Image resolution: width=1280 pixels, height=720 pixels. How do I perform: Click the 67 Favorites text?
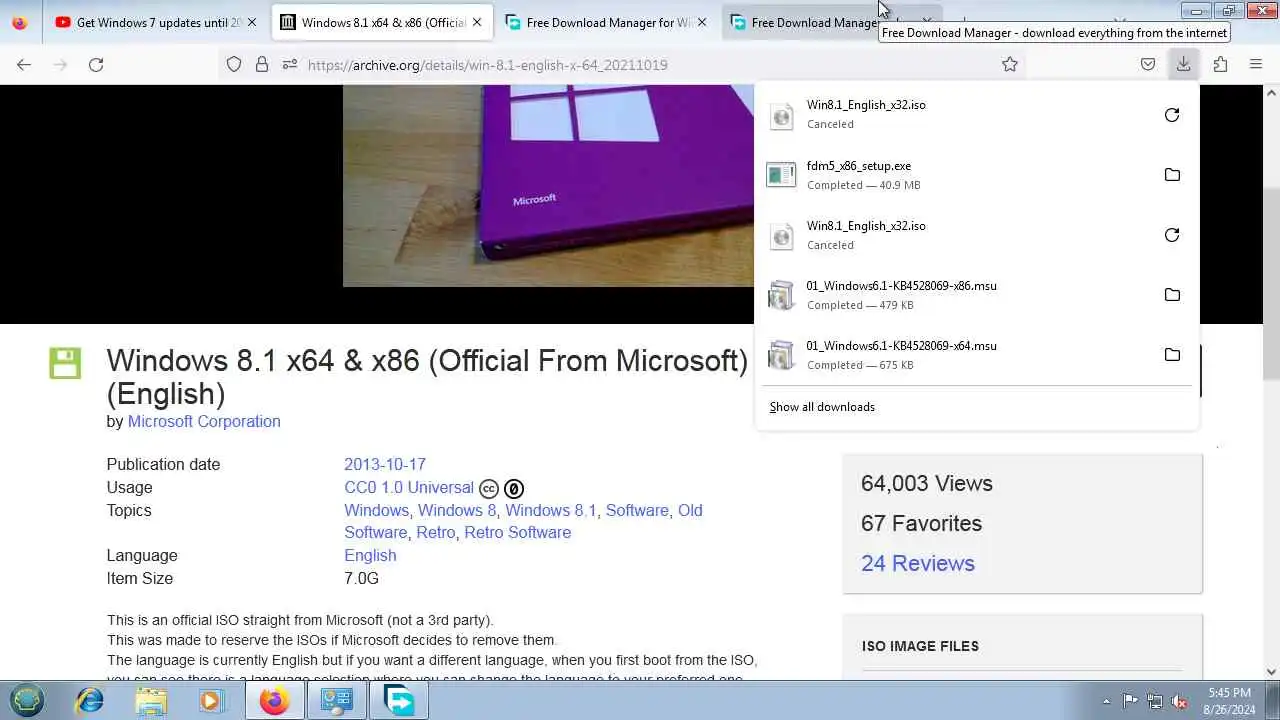coord(921,523)
